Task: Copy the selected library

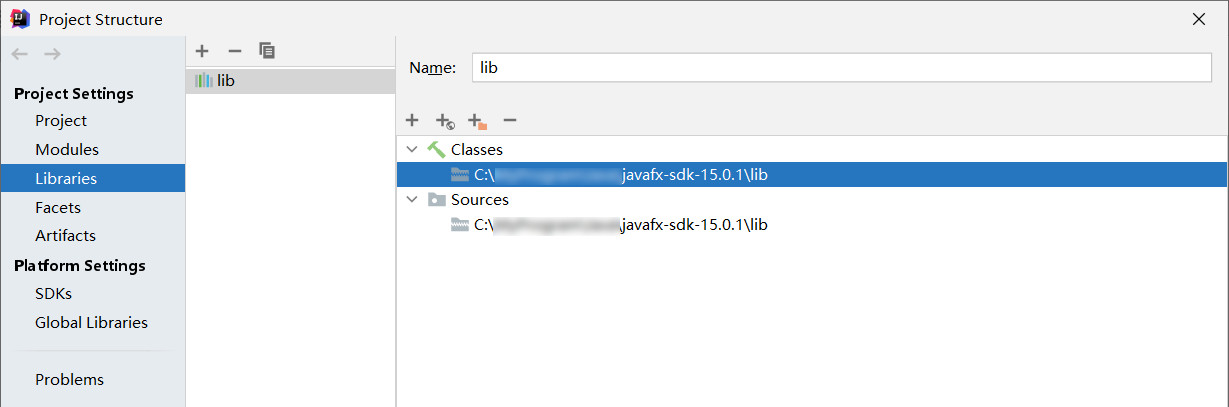Action: coord(267,51)
